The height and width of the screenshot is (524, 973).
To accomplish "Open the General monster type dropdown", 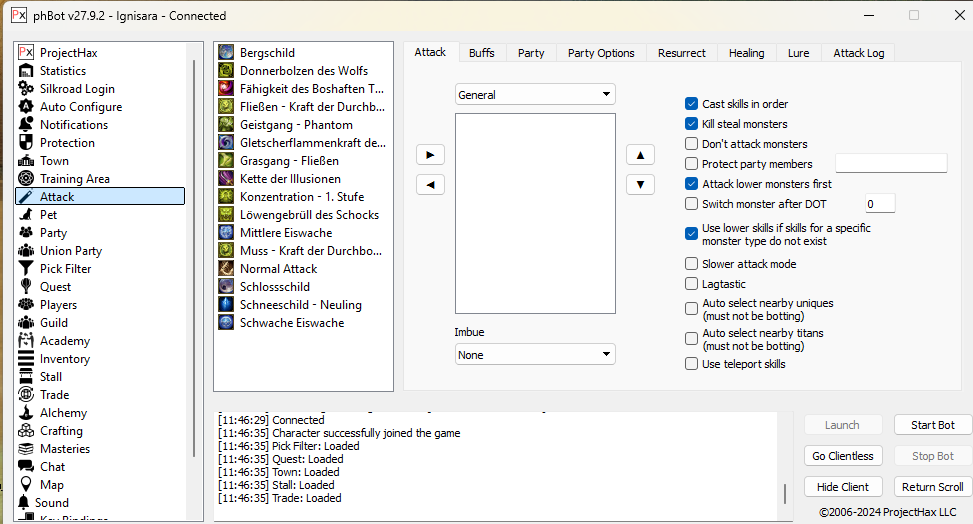I will coord(535,95).
